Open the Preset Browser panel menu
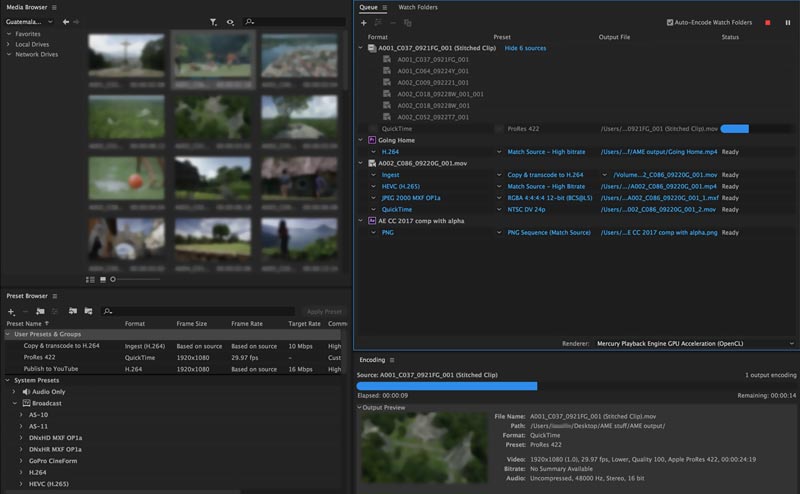Image resolution: width=800 pixels, height=494 pixels. click(x=55, y=296)
